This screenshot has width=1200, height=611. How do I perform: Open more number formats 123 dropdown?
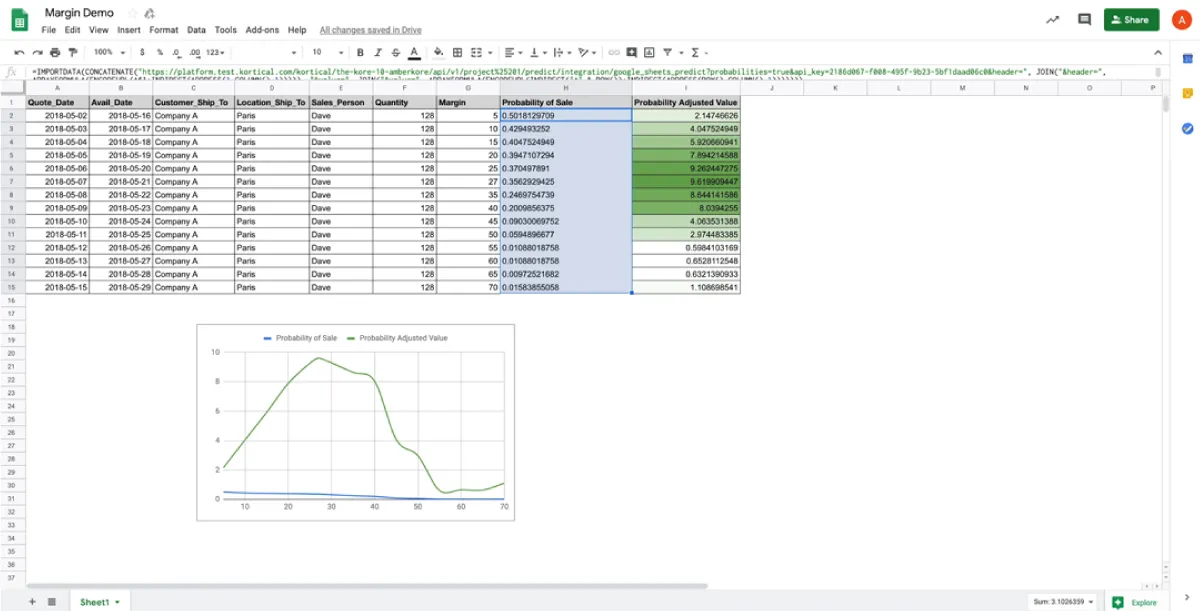[x=215, y=52]
